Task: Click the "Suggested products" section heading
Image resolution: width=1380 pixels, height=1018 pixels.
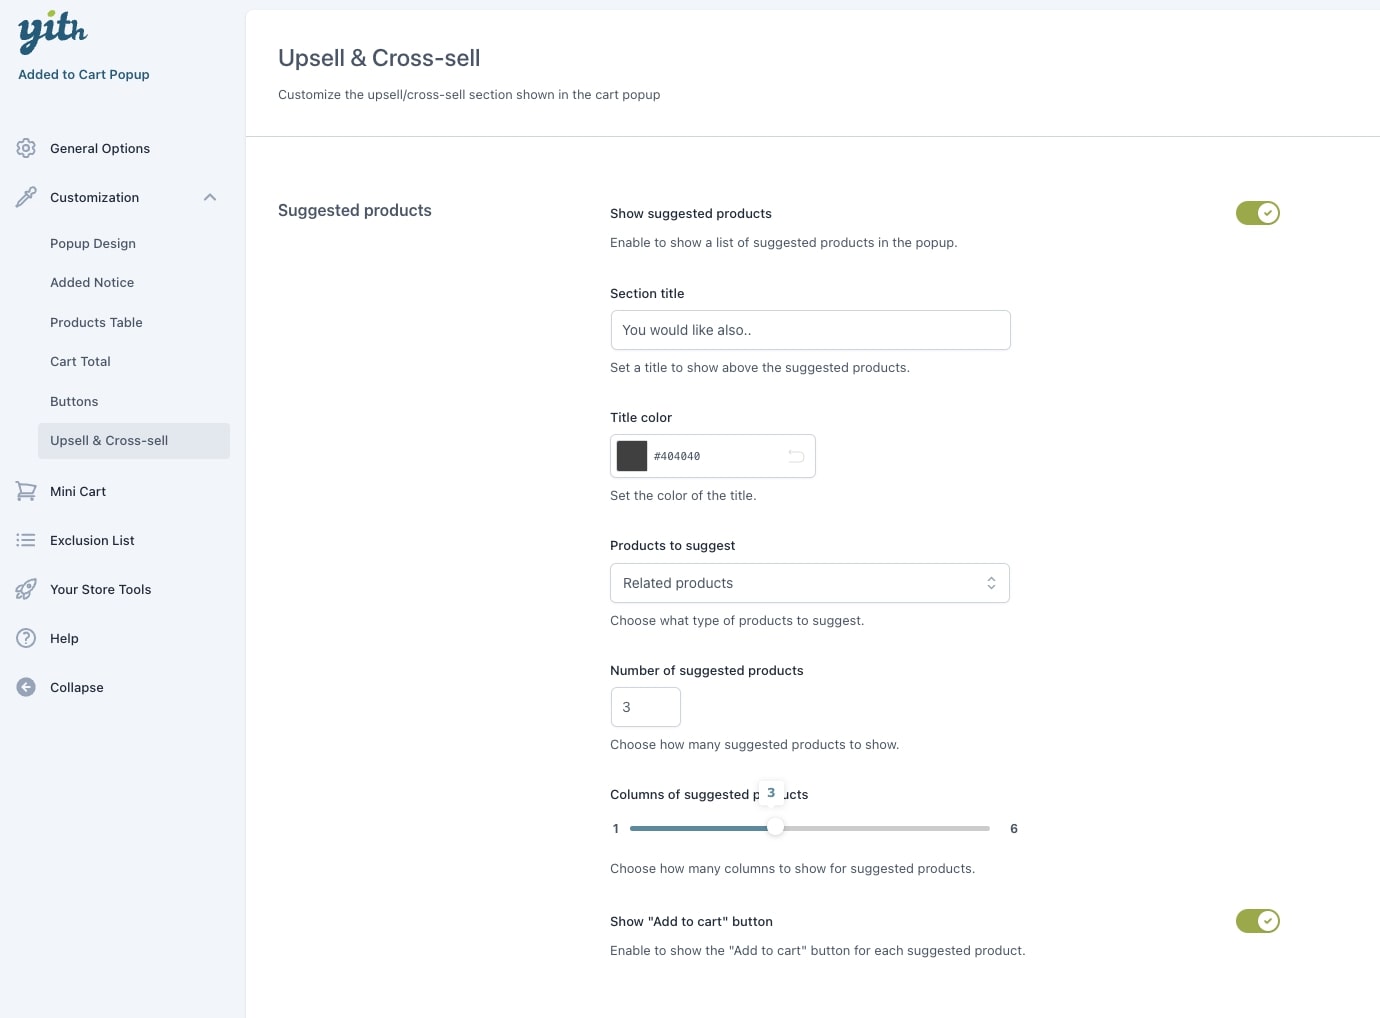Action: tap(355, 210)
